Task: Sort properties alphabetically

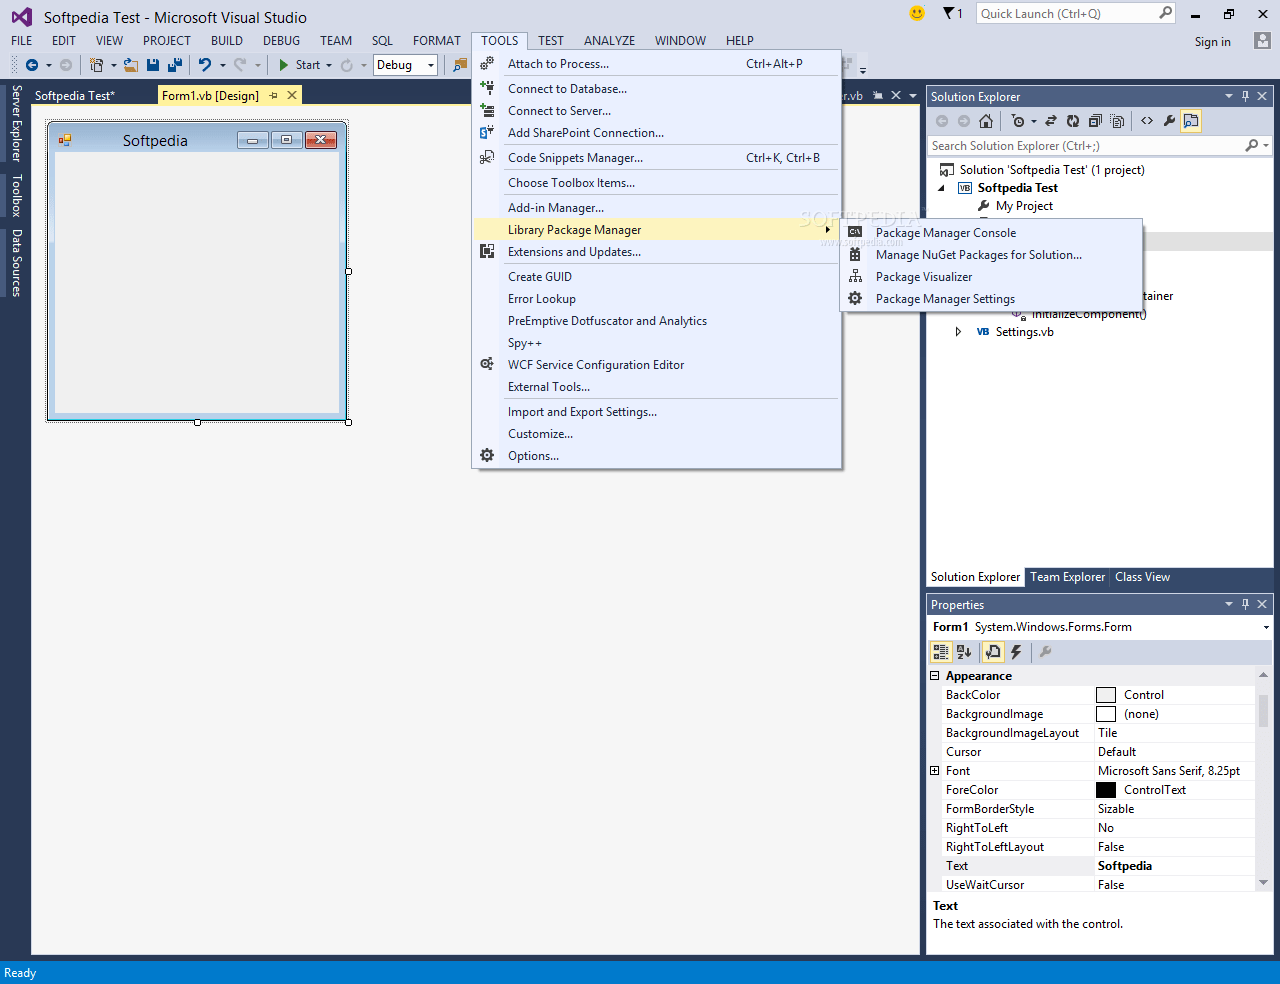Action: click(x=964, y=652)
